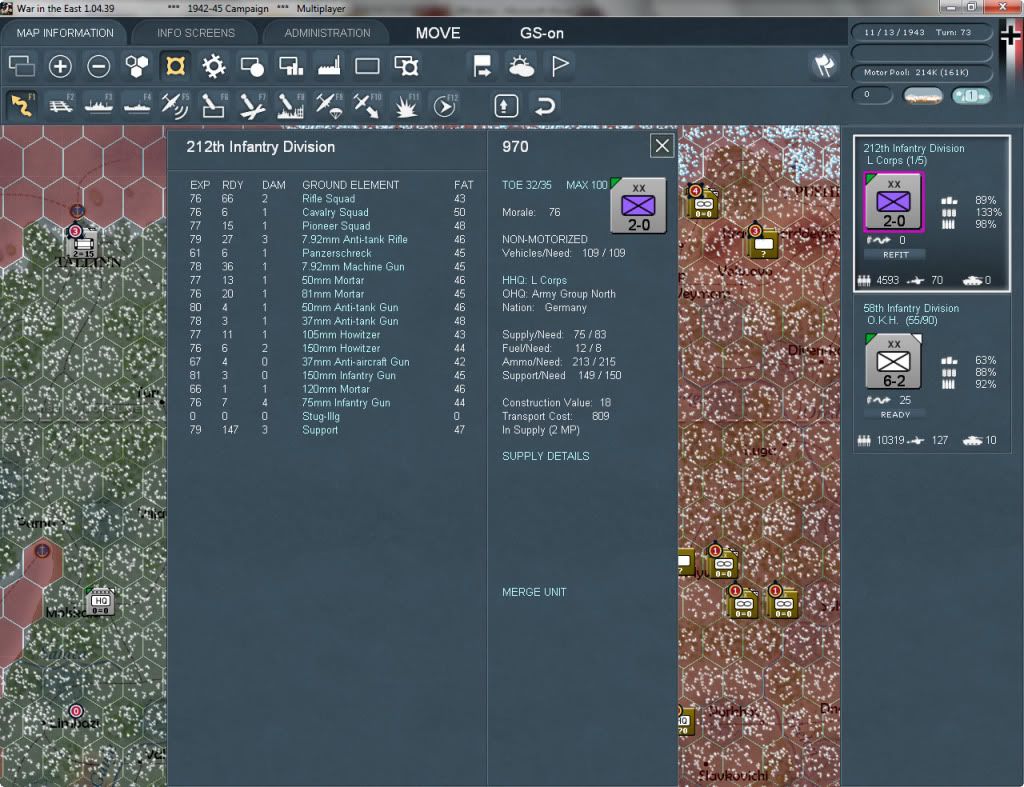Click the purple 2-0 counter in detail window
1024x787 pixels.
click(x=638, y=206)
